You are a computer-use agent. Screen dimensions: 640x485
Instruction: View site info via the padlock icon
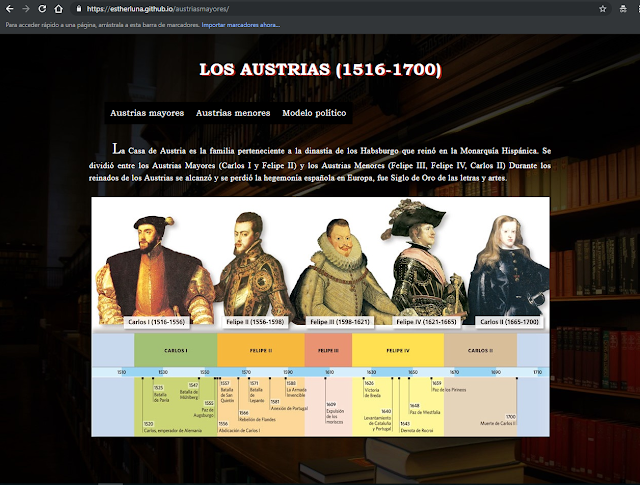[x=79, y=9]
